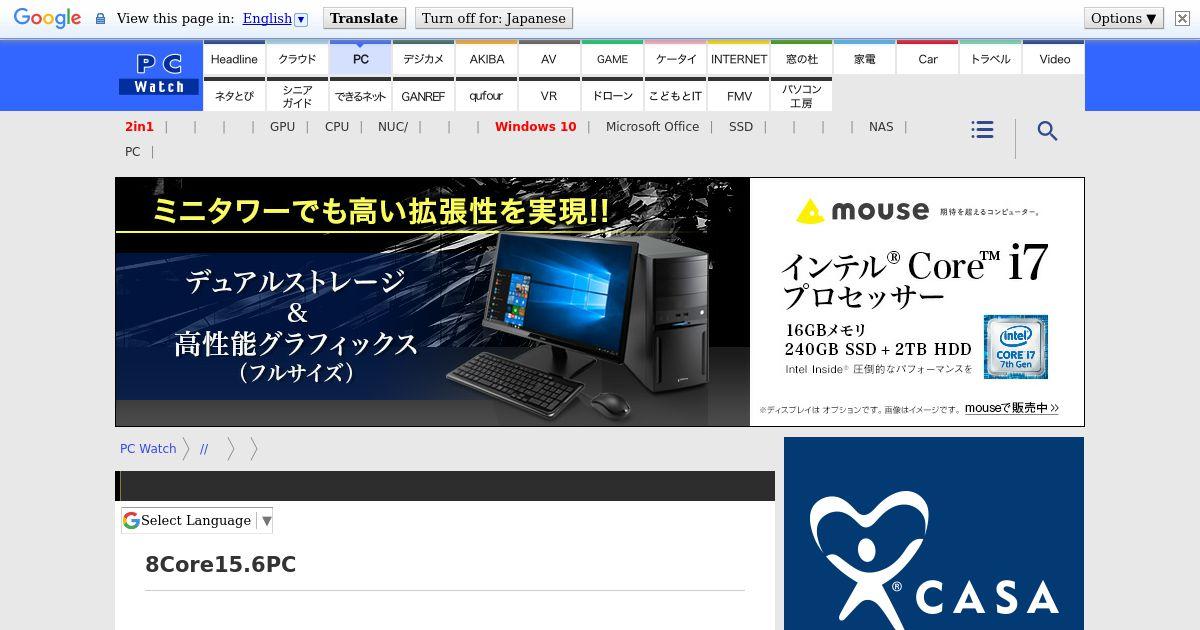
Task: Click the PC Watch breadcrumb link
Action: pos(148,448)
